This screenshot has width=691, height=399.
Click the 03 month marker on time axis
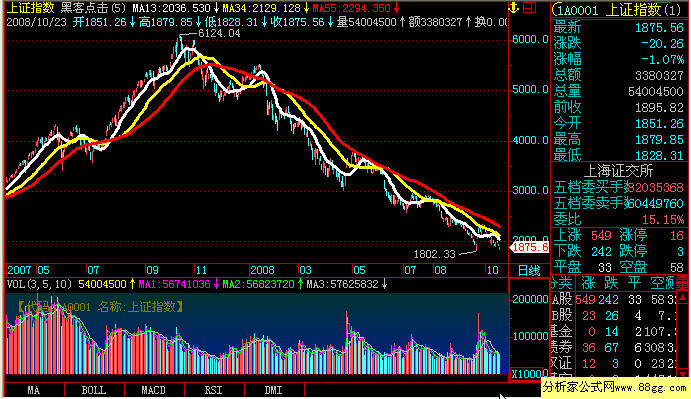[305, 270]
